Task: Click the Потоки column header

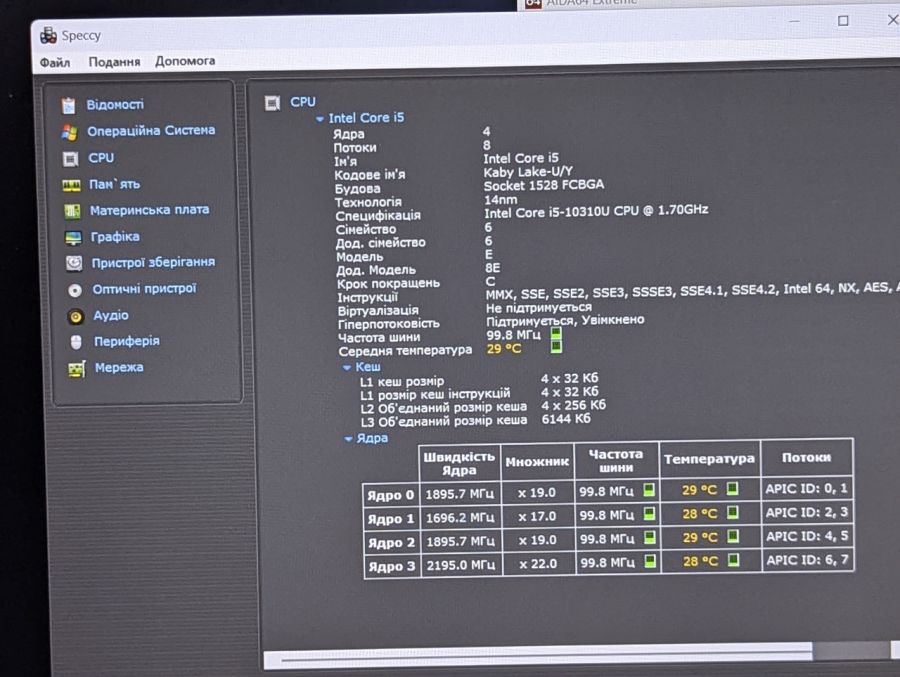Action: (806, 458)
